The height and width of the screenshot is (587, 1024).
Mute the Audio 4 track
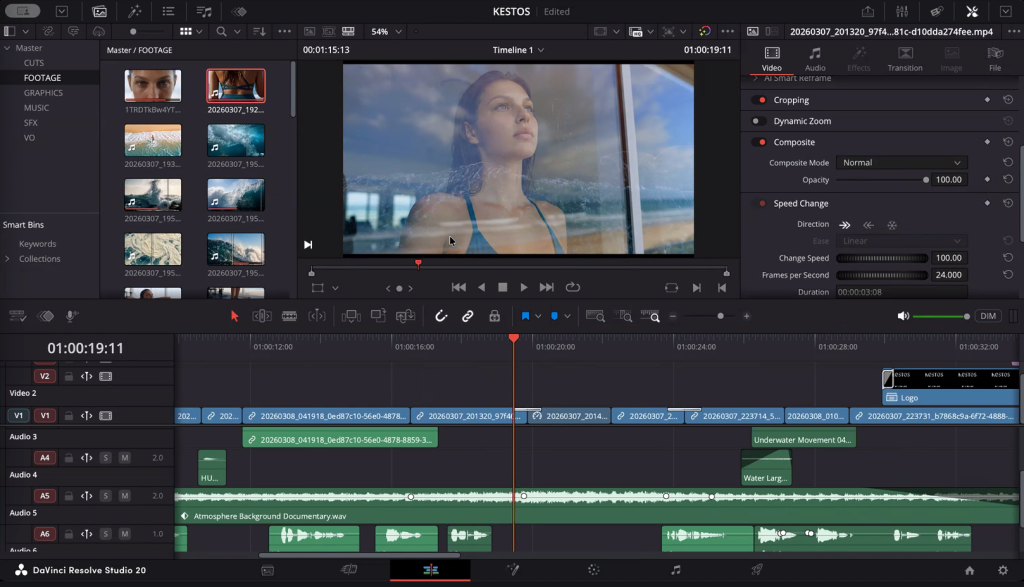click(x=124, y=457)
